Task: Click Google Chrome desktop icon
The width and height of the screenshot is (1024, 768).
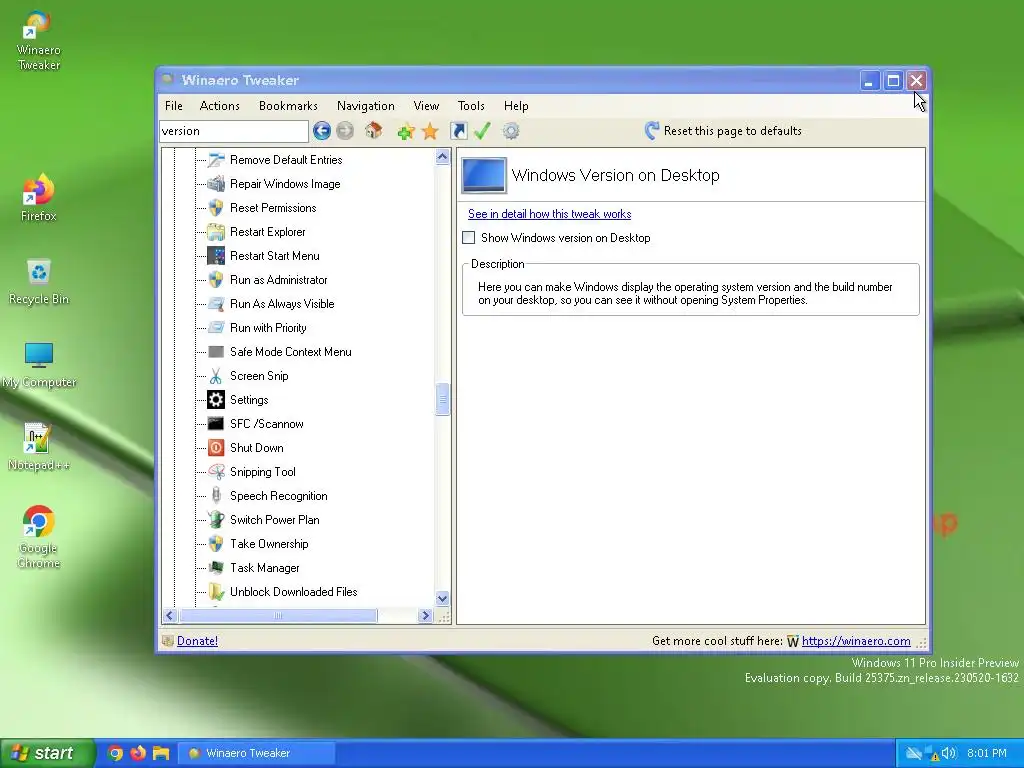Action: pos(39,537)
